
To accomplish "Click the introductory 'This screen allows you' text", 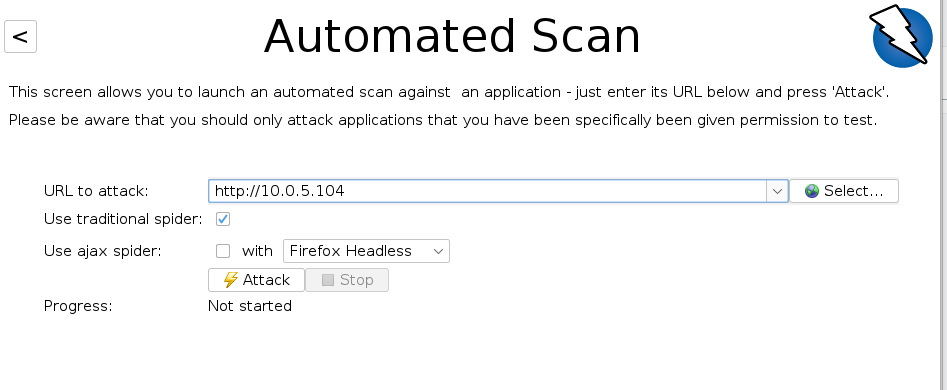I will [449, 92].
